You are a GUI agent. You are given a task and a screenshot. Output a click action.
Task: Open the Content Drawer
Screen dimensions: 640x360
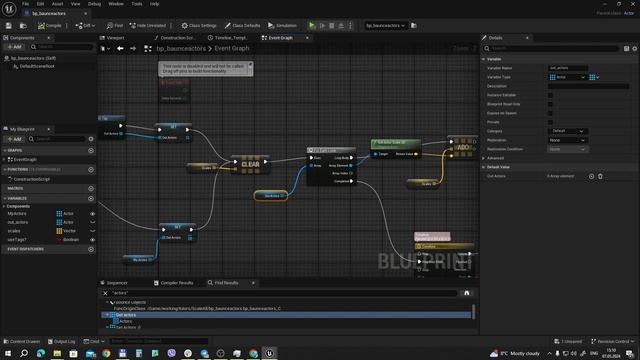coord(22,341)
